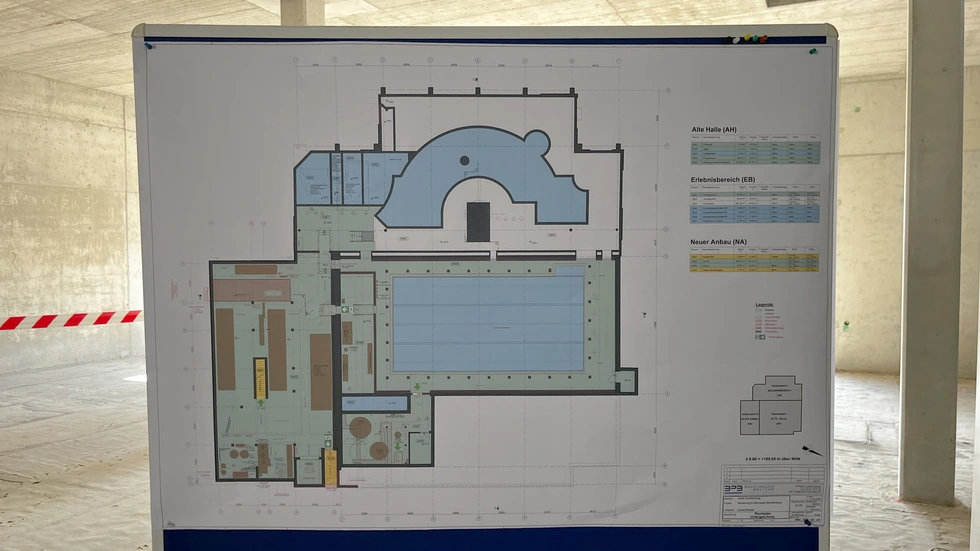This screenshot has width=980, height=551.
Task: Click the north arrow near scale text
Action: click(x=811, y=450)
